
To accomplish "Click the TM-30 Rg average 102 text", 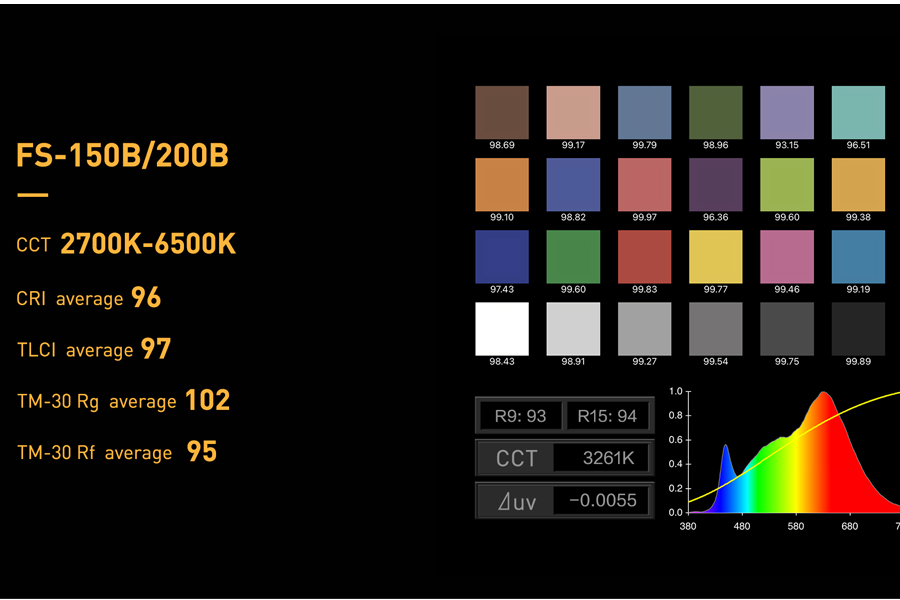I will pos(123,401).
